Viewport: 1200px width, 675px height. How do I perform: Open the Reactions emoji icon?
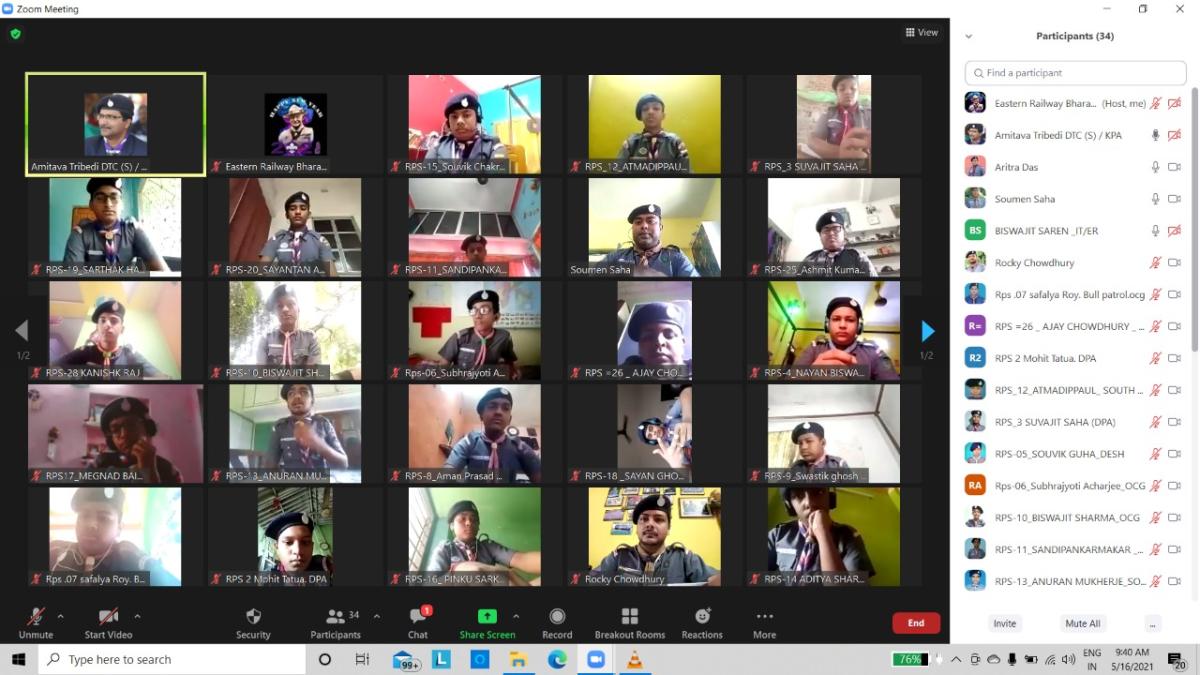click(702, 617)
